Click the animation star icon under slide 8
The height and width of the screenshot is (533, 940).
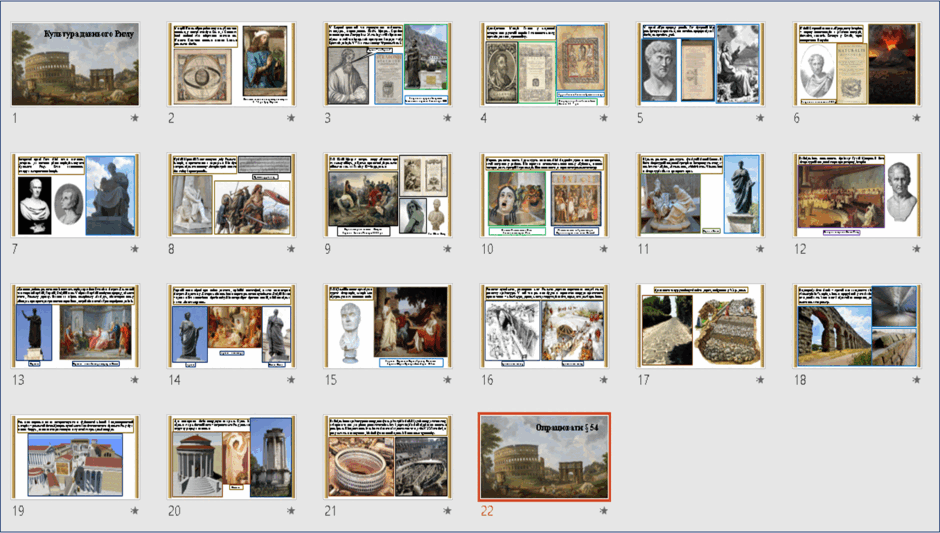[291, 249]
